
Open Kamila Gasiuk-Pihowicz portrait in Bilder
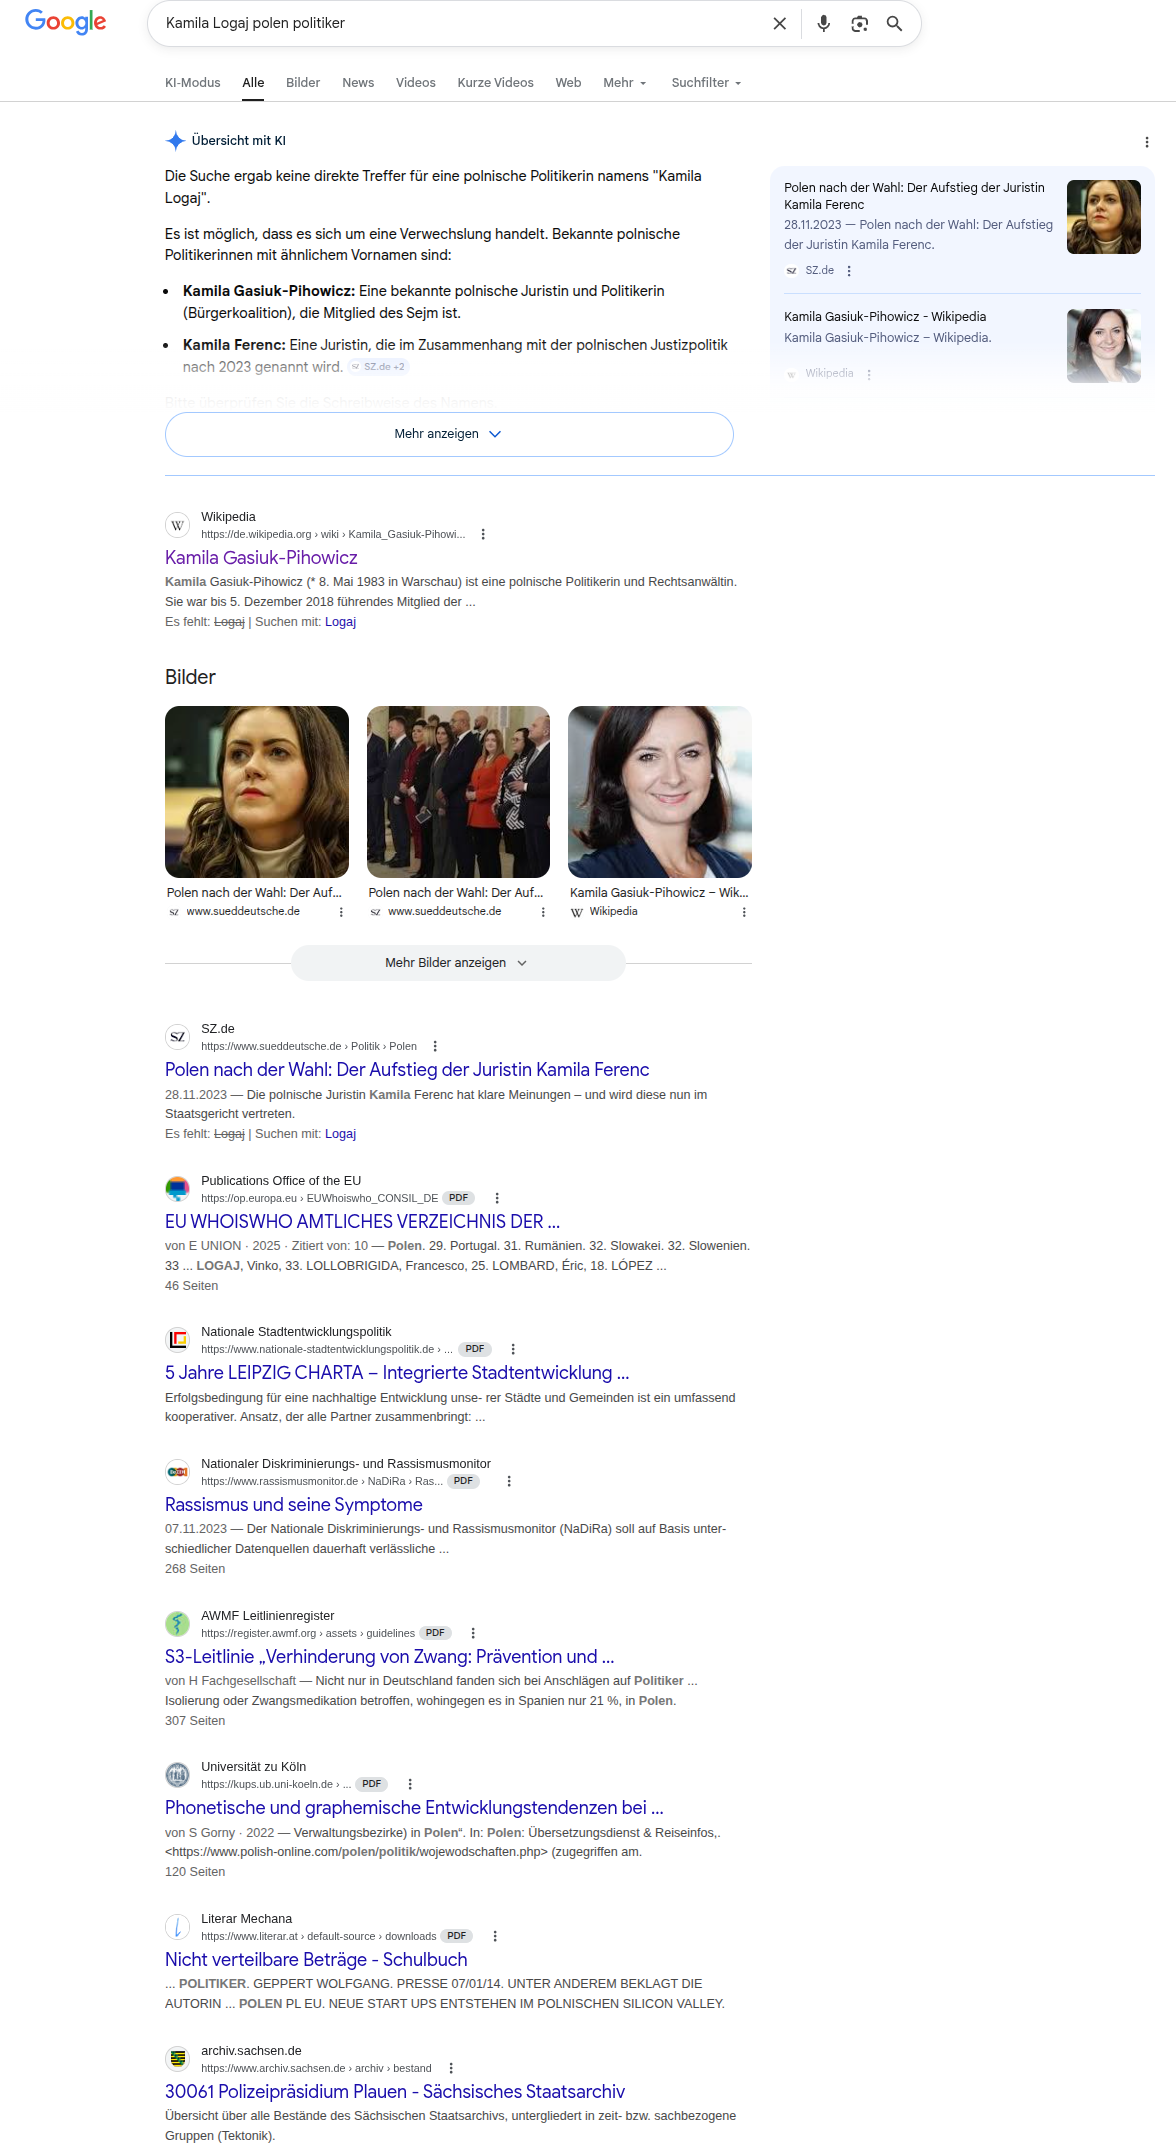[x=660, y=792]
